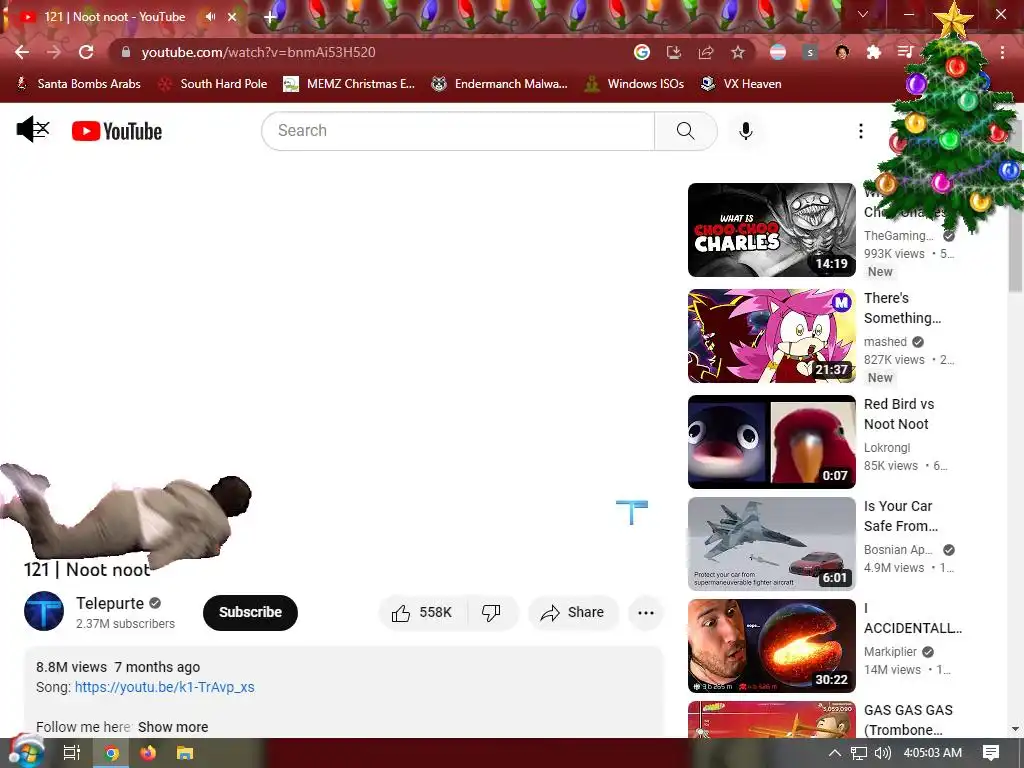1024x768 pixels.
Task: Open a new tab with the plus button
Action: pos(270,17)
